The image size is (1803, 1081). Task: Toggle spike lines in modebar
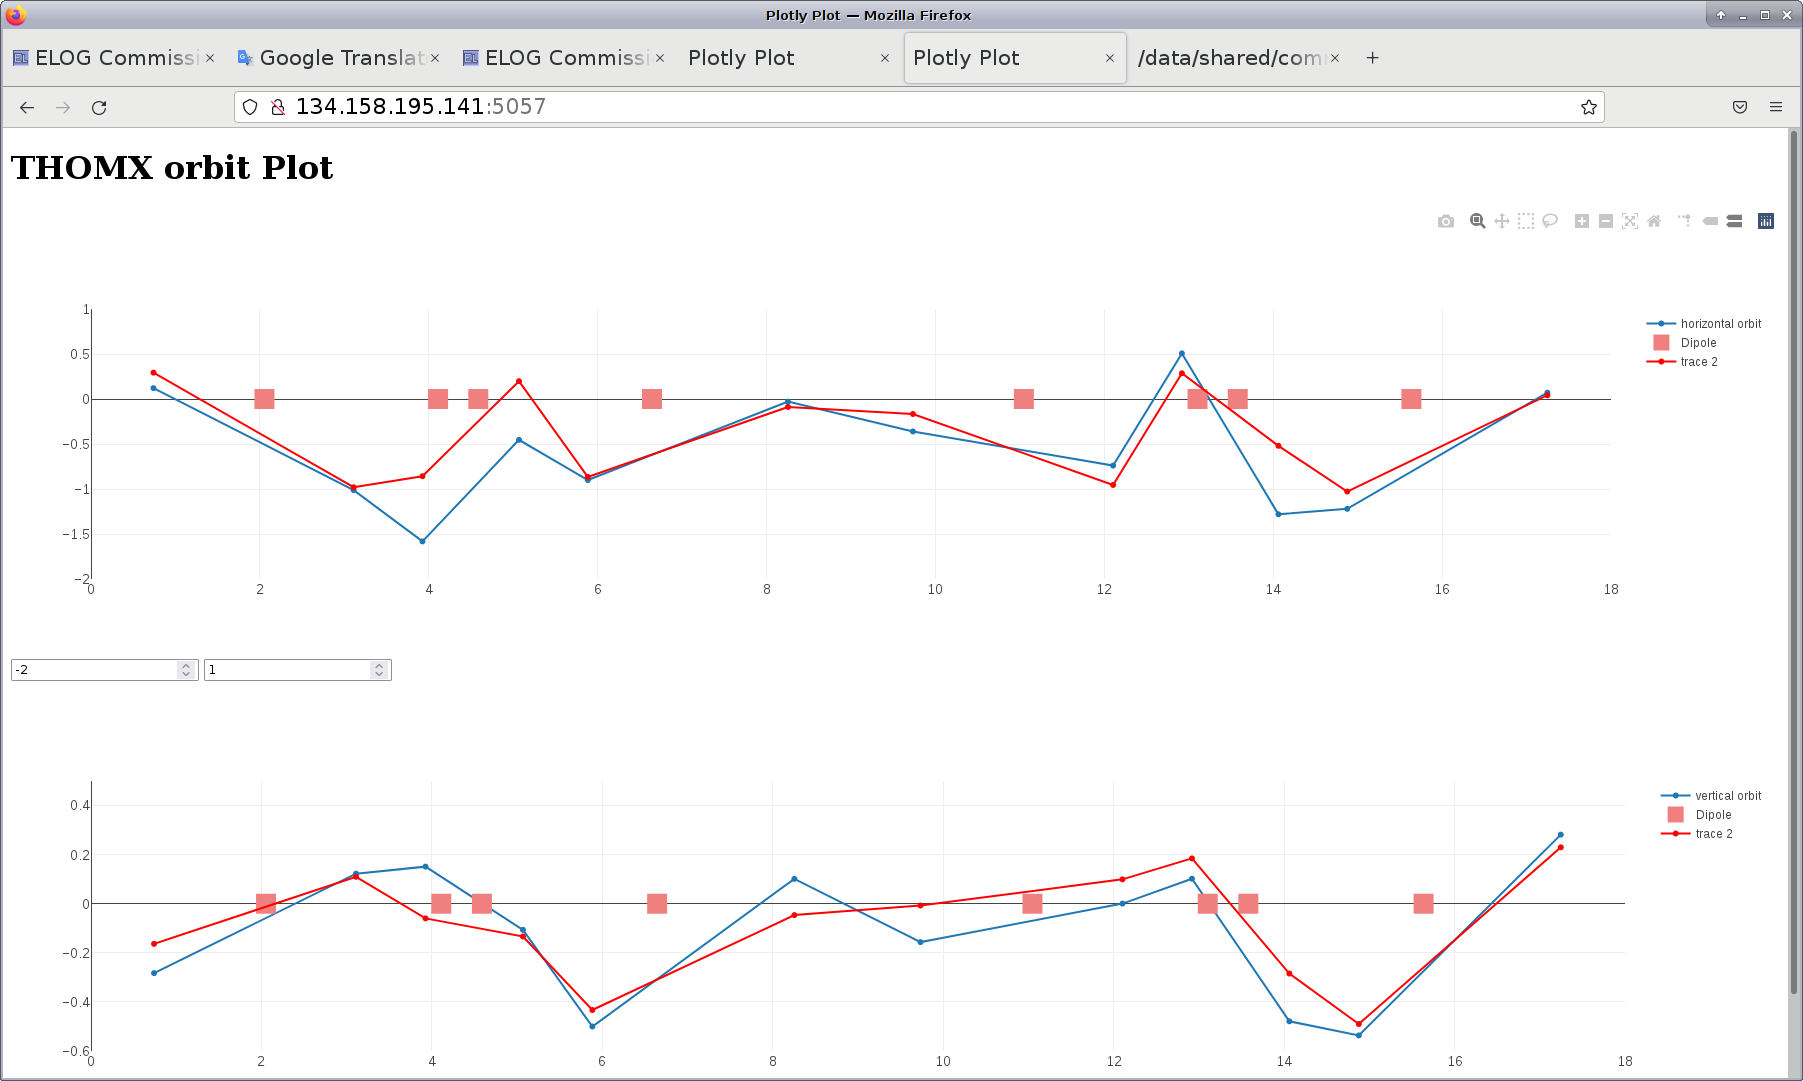(x=1685, y=221)
